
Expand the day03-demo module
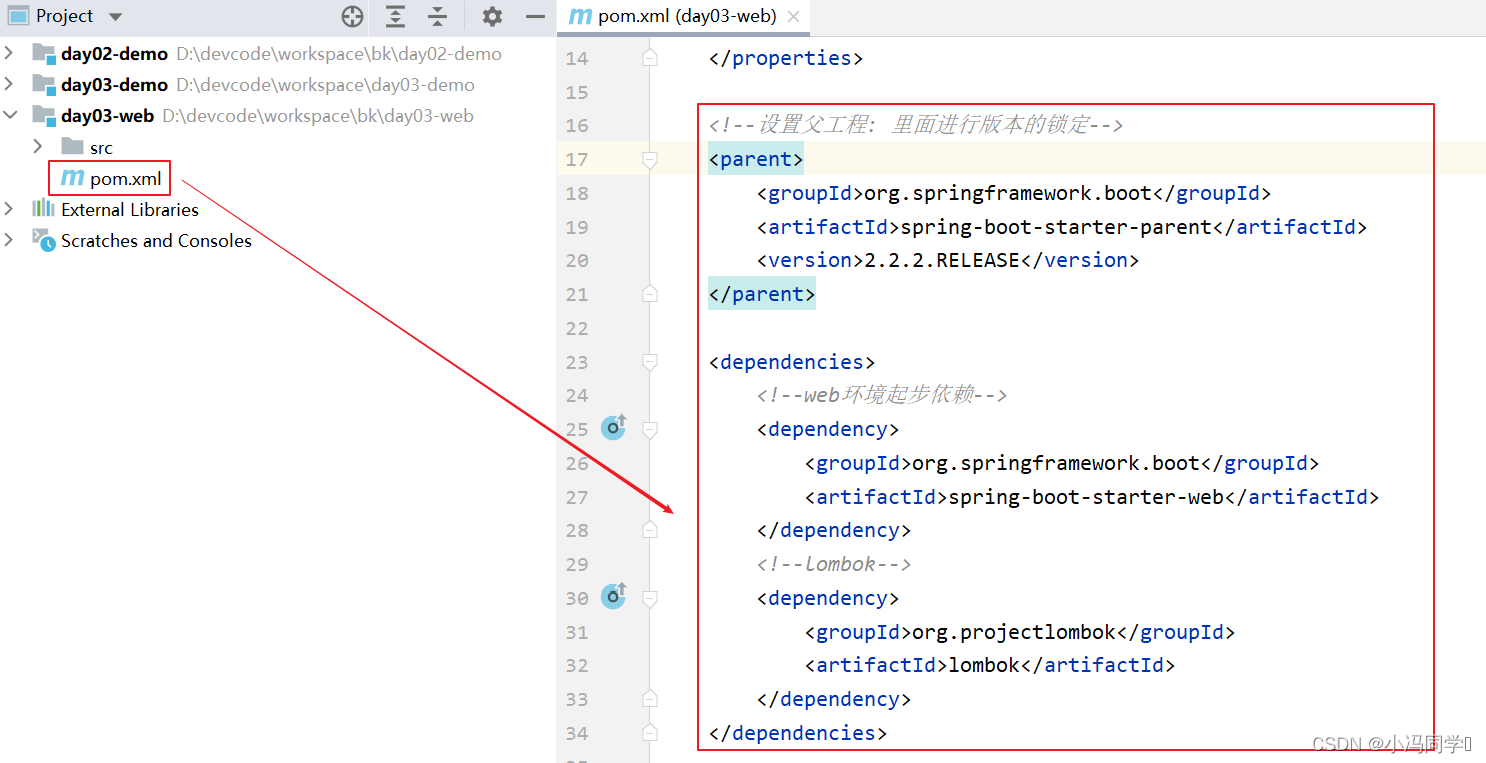click(9, 84)
